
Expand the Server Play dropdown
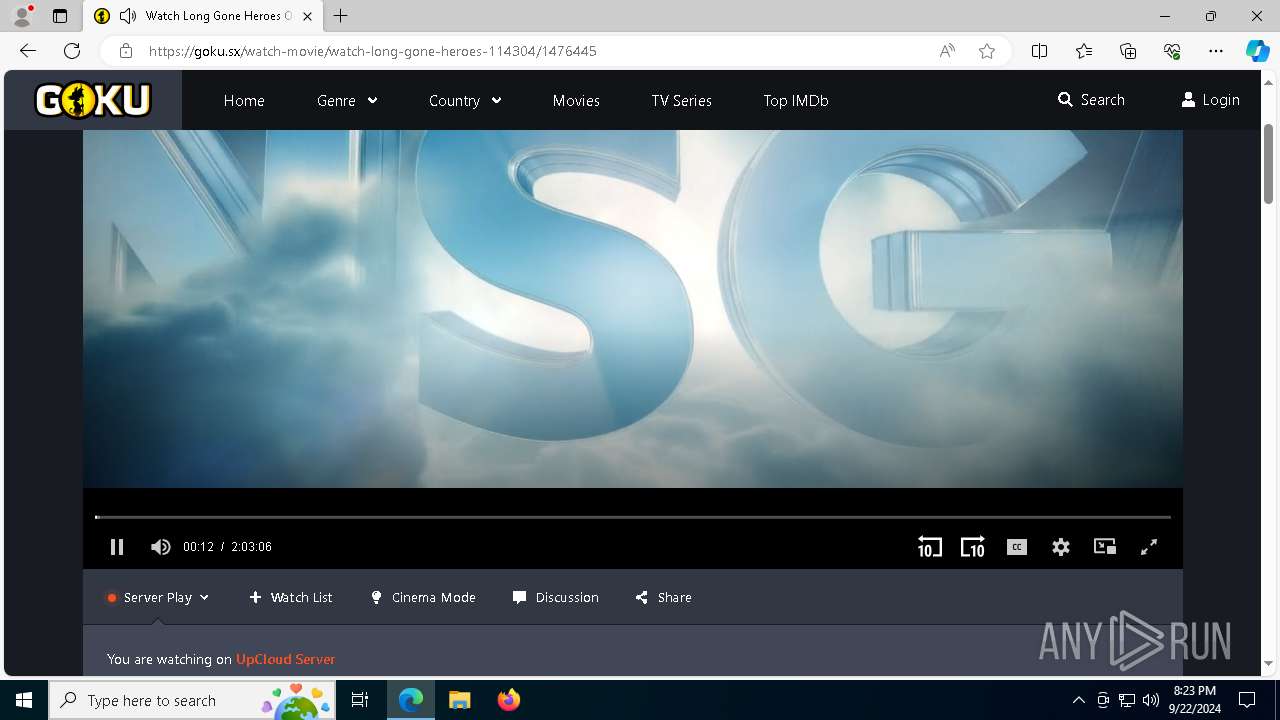point(158,597)
